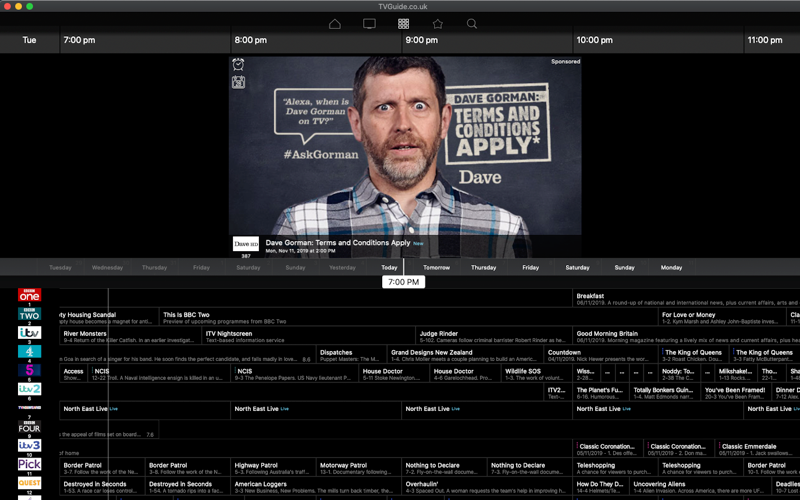Open Countdown listing
800x500 pixels.
click(x=601, y=355)
